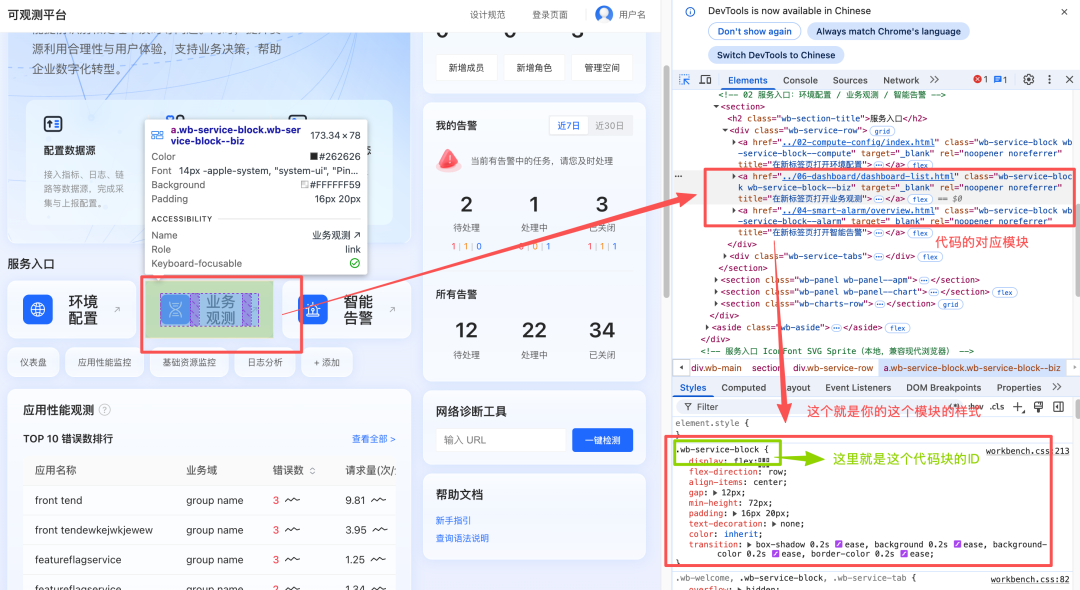The width and height of the screenshot is (1080, 590).
Task: Click the New Style Rule plus icon
Action: click(x=1018, y=407)
